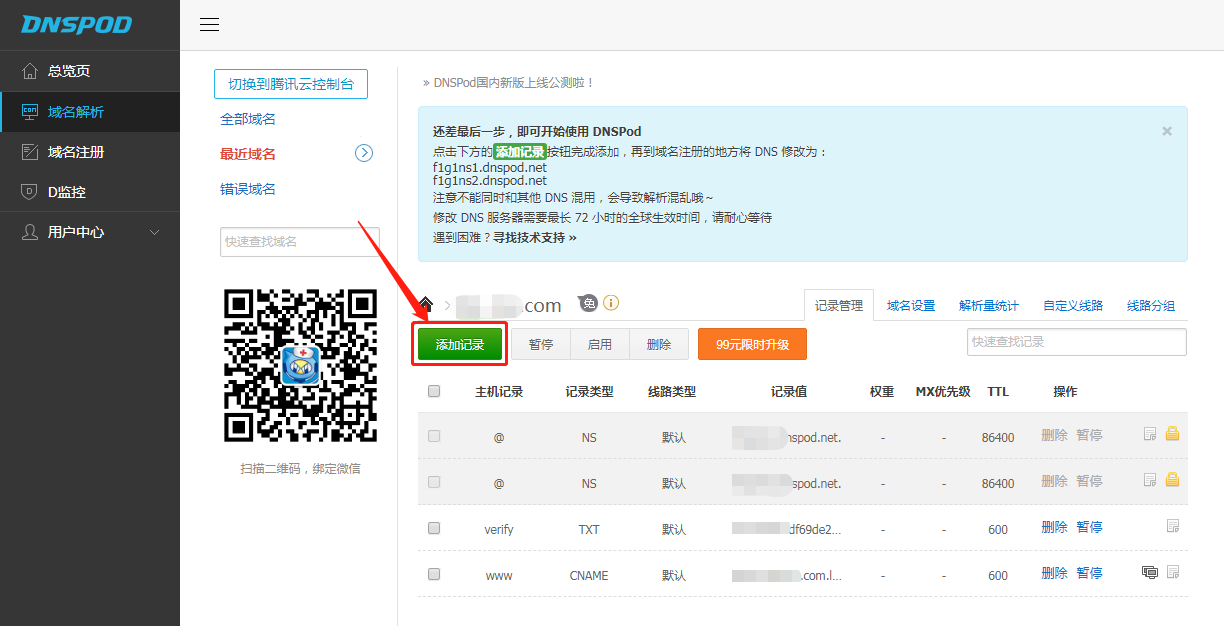Select 域名注册 in the left sidebar

[76, 152]
